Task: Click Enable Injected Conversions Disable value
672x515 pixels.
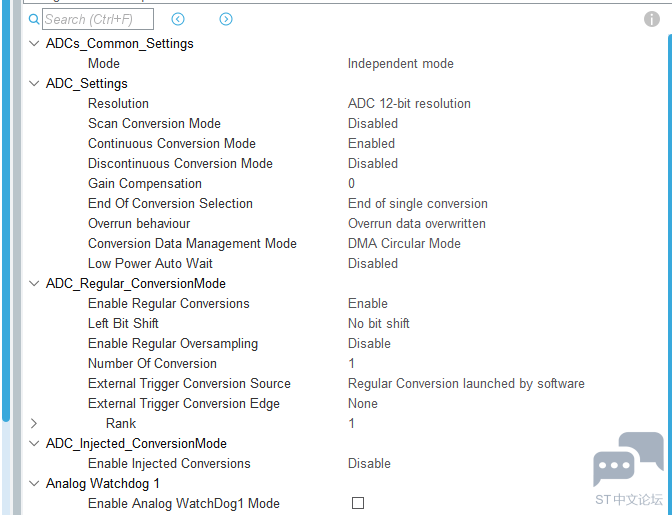Action: [x=369, y=463]
